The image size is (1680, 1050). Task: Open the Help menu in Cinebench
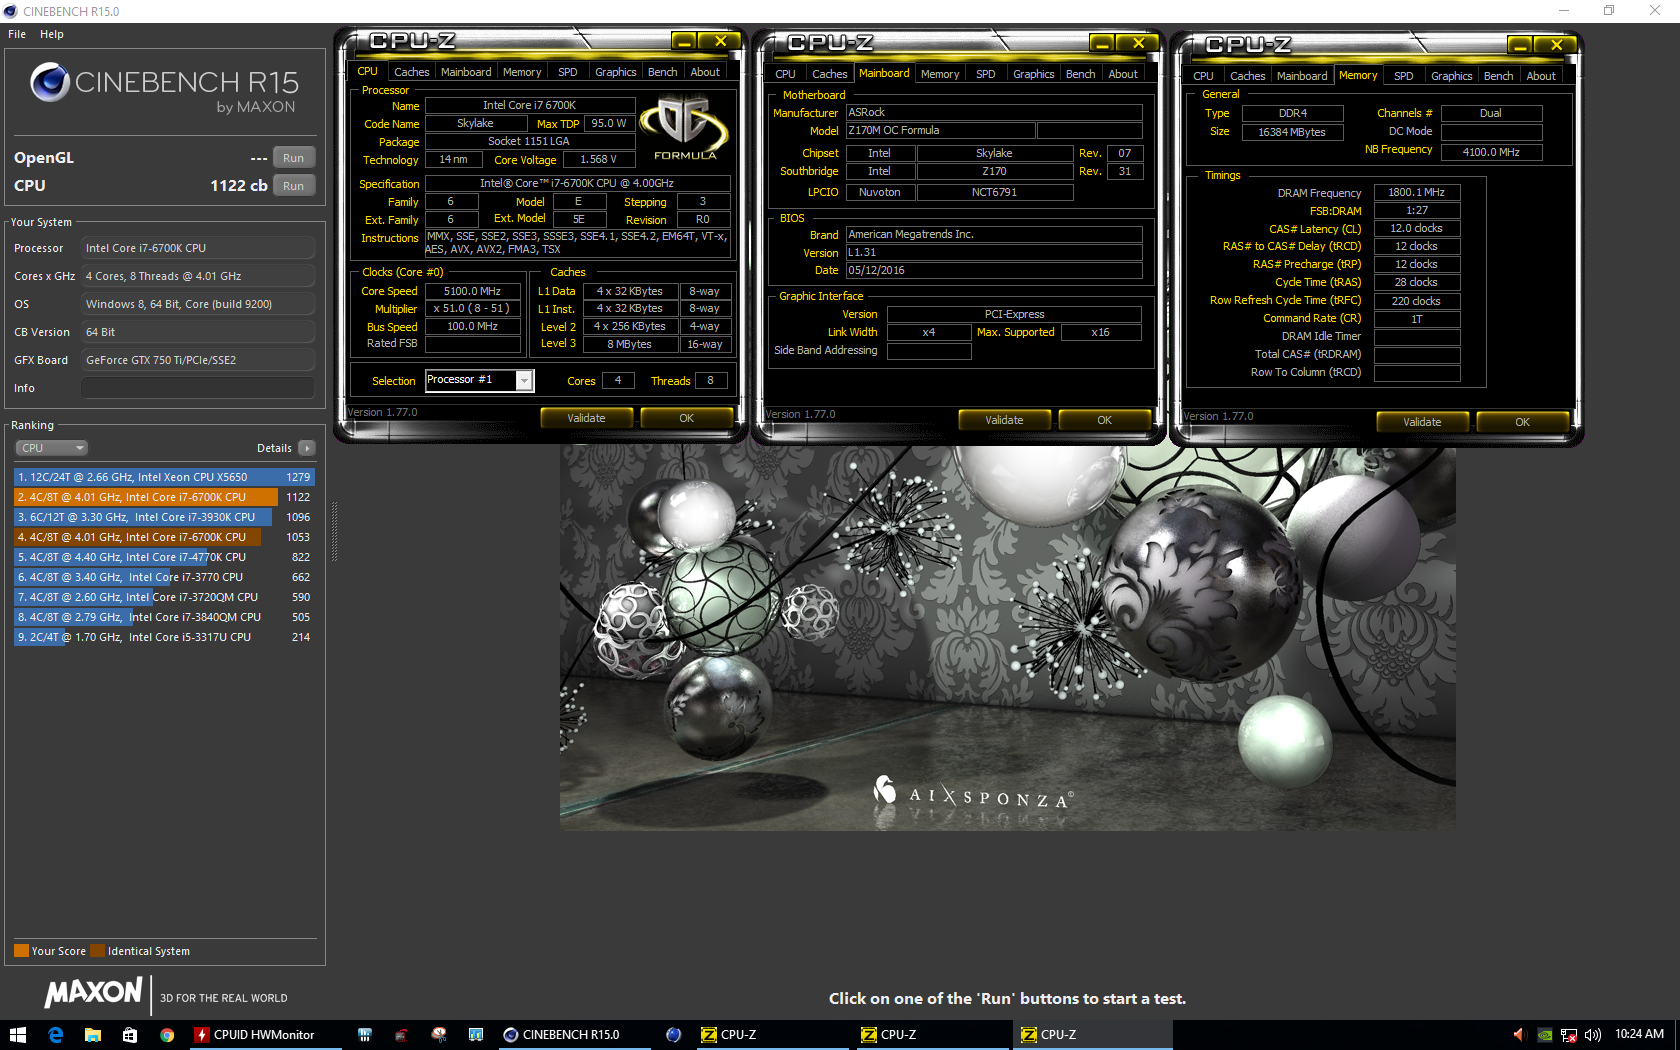point(52,34)
